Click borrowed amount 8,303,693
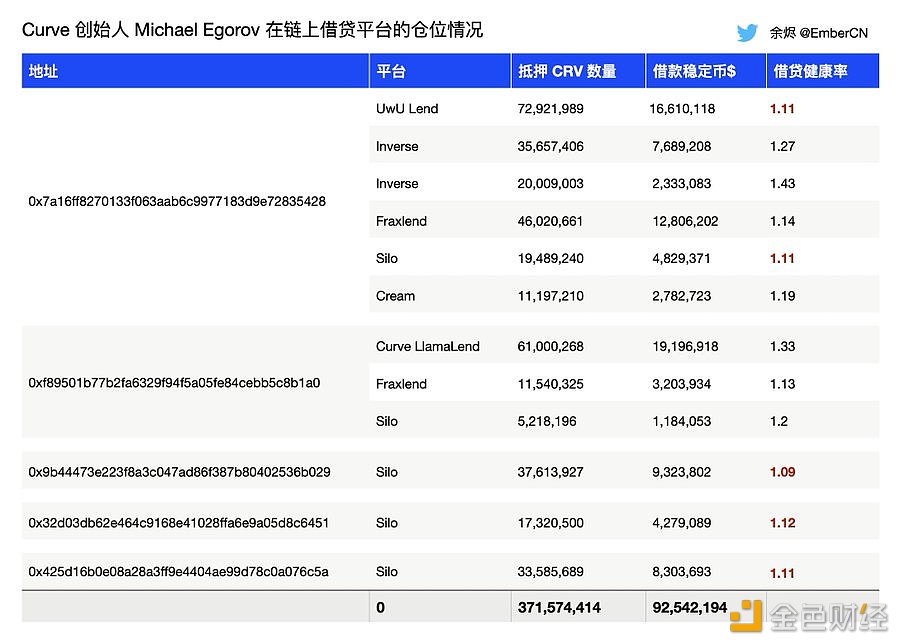The height and width of the screenshot is (644, 900). click(682, 572)
